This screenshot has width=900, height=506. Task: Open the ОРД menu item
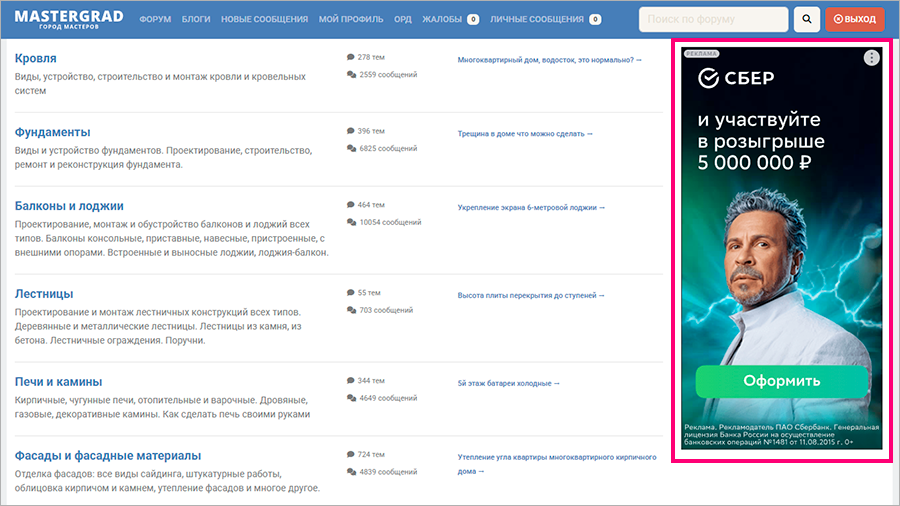click(x=402, y=19)
